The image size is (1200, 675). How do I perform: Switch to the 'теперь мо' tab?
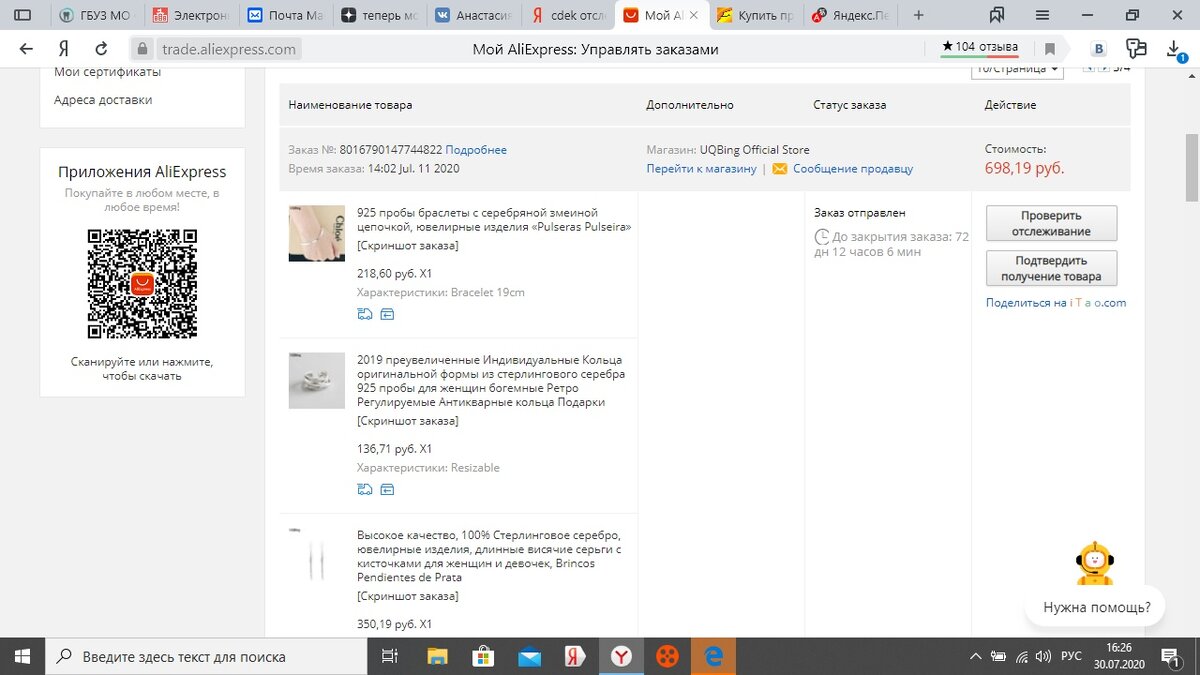coord(378,15)
